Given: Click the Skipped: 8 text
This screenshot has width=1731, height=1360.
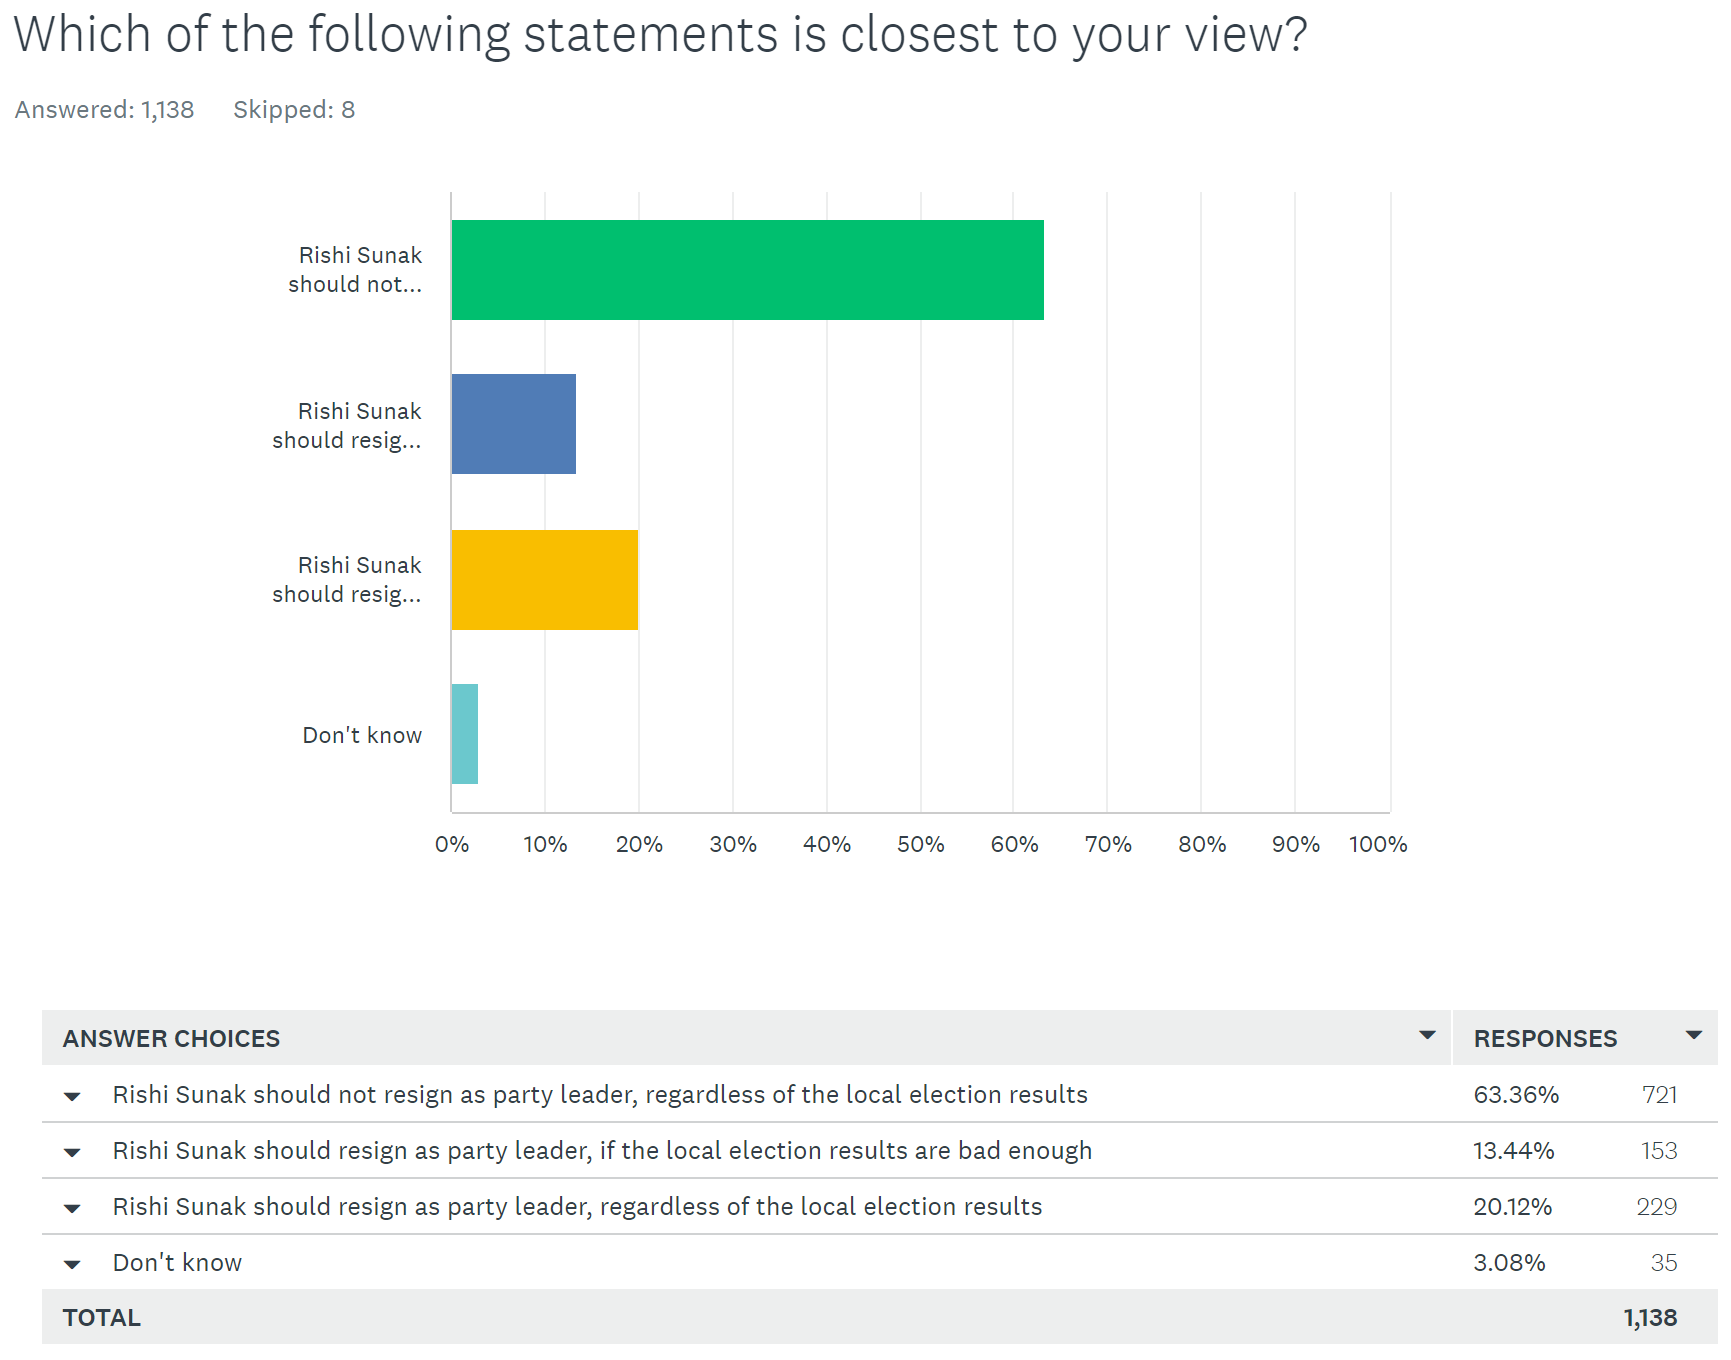Looking at the screenshot, I should pos(294,110).
